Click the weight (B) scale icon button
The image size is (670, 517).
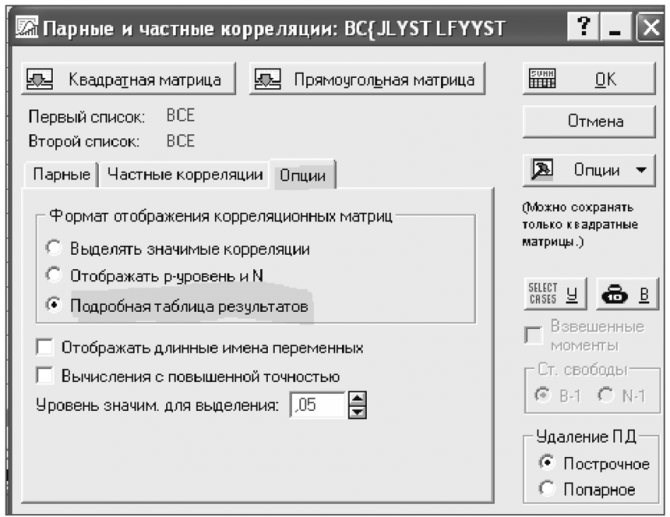pos(627,294)
